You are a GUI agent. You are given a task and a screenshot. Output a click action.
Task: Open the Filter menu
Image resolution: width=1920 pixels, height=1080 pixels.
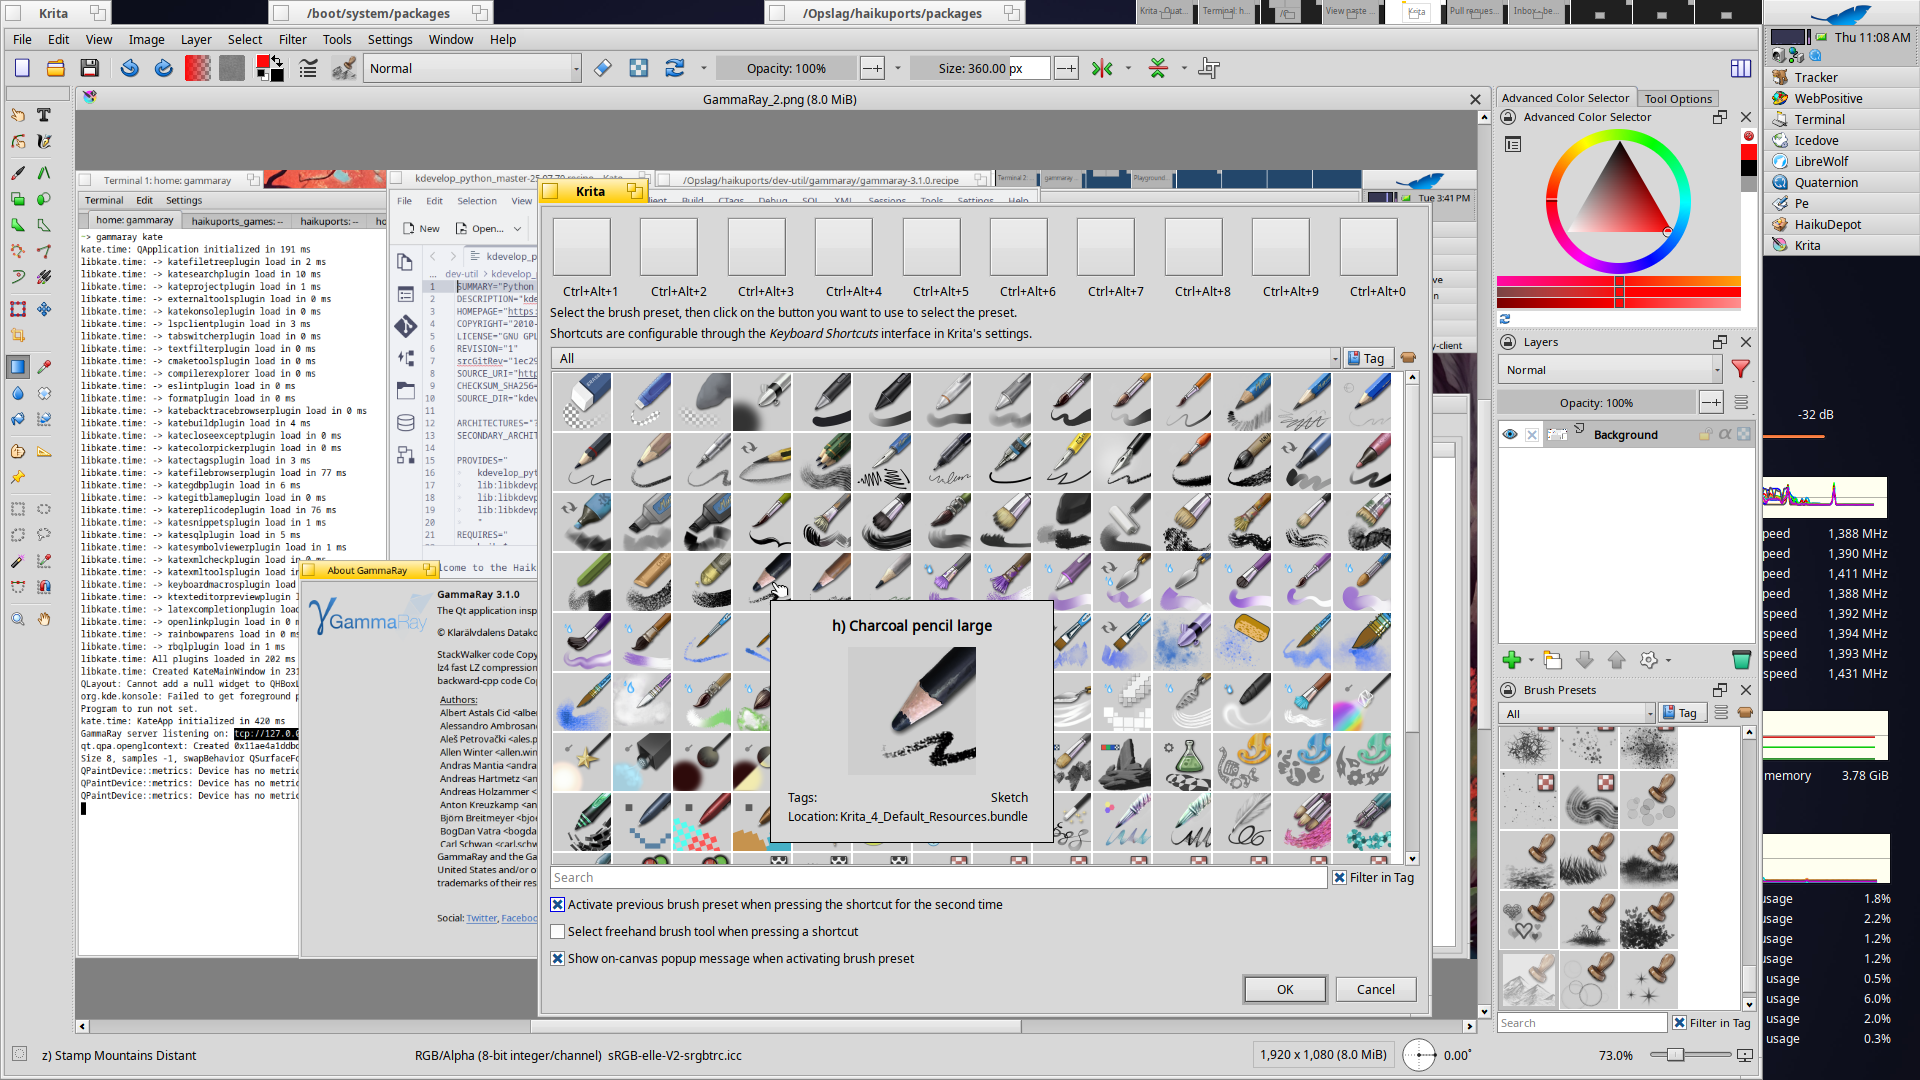tap(292, 39)
